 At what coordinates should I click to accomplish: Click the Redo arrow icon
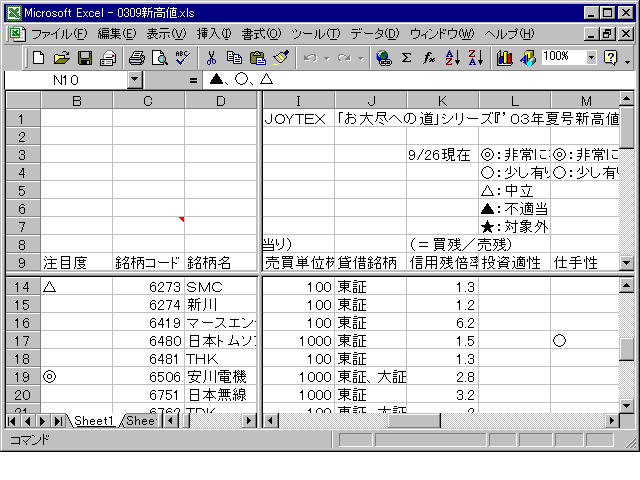344,58
